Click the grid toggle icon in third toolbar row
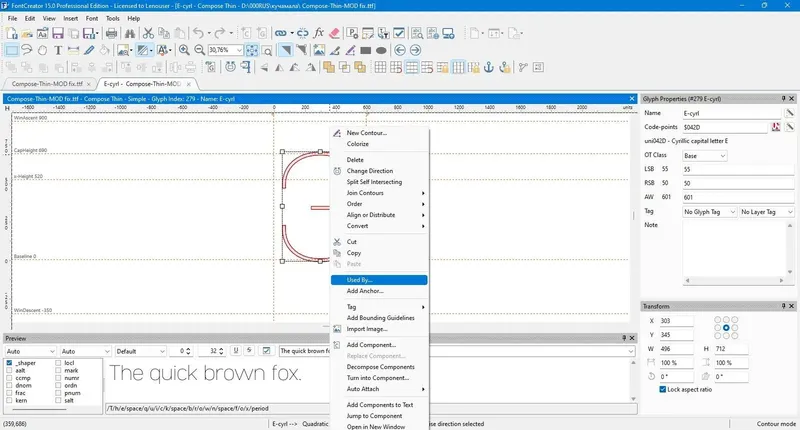 pyautogui.click(x=380, y=67)
